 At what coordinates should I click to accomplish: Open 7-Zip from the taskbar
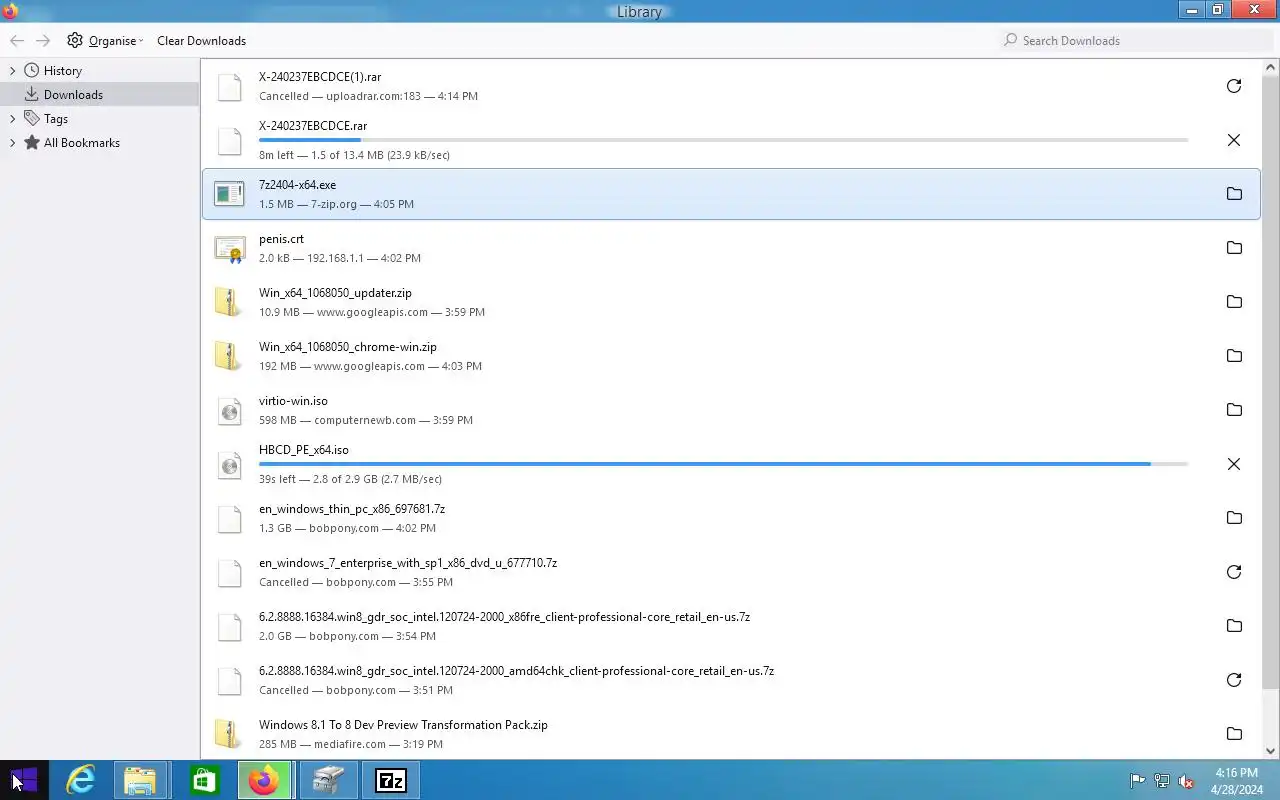click(390, 780)
